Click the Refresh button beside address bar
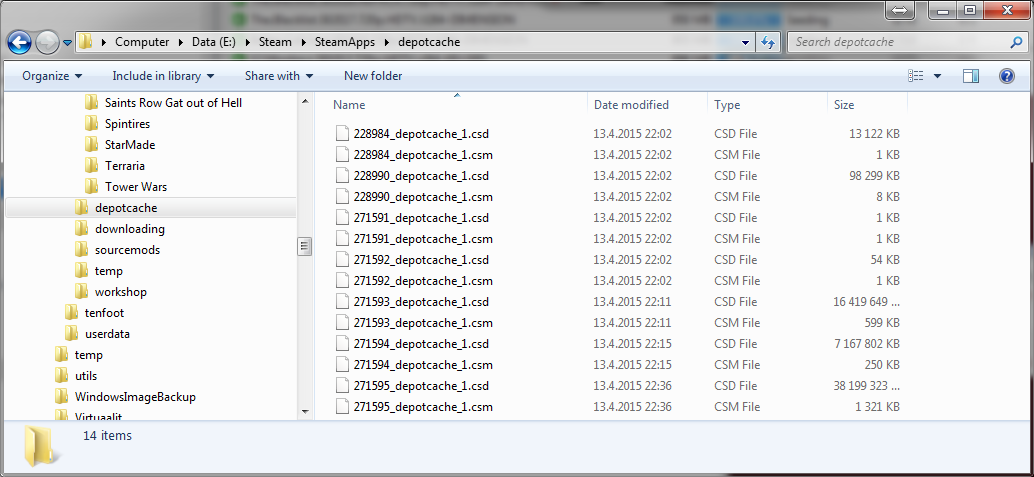This screenshot has height=477, width=1034. point(768,42)
